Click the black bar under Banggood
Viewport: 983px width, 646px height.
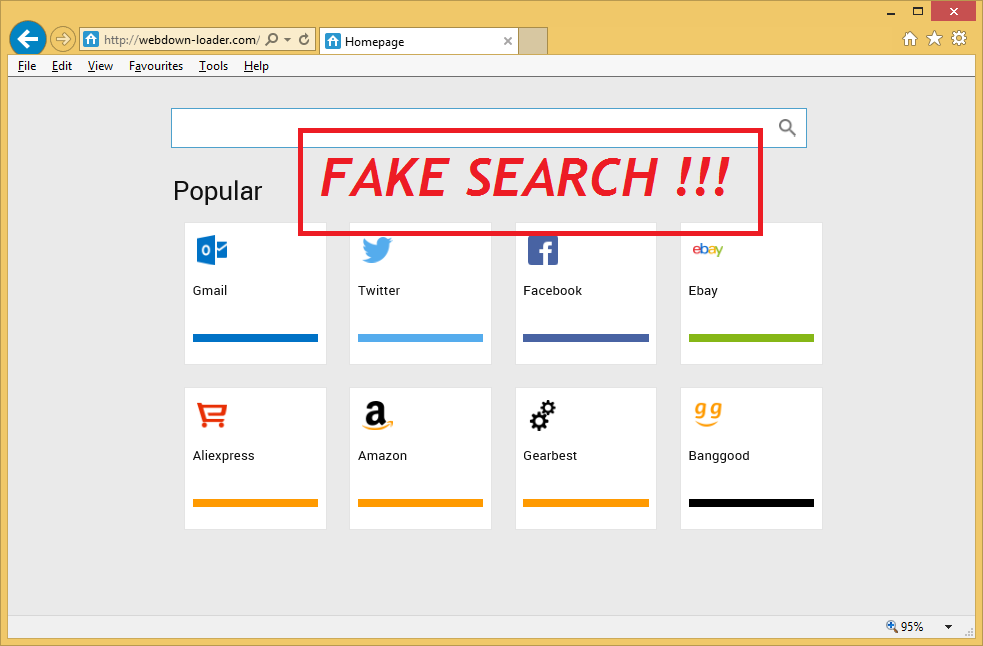pyautogui.click(x=751, y=503)
